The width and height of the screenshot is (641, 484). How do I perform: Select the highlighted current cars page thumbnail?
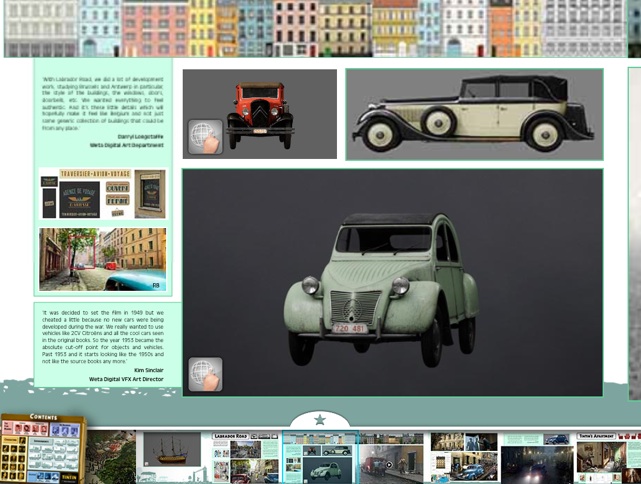tap(320, 457)
